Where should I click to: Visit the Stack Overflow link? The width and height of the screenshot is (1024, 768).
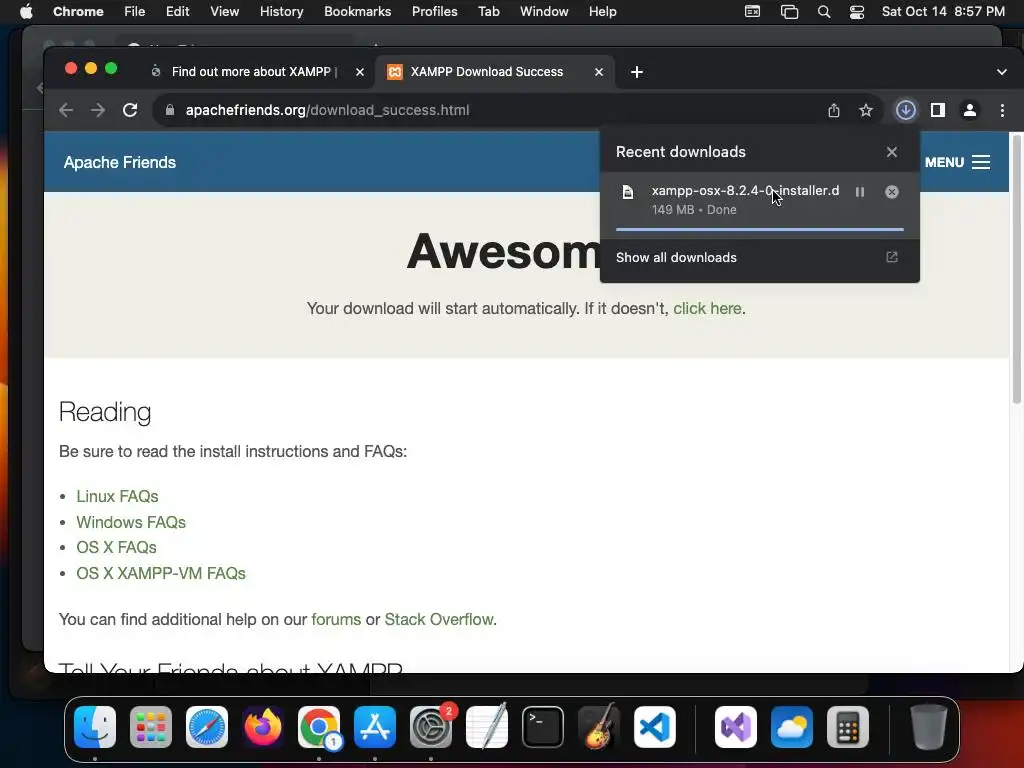[x=439, y=619]
